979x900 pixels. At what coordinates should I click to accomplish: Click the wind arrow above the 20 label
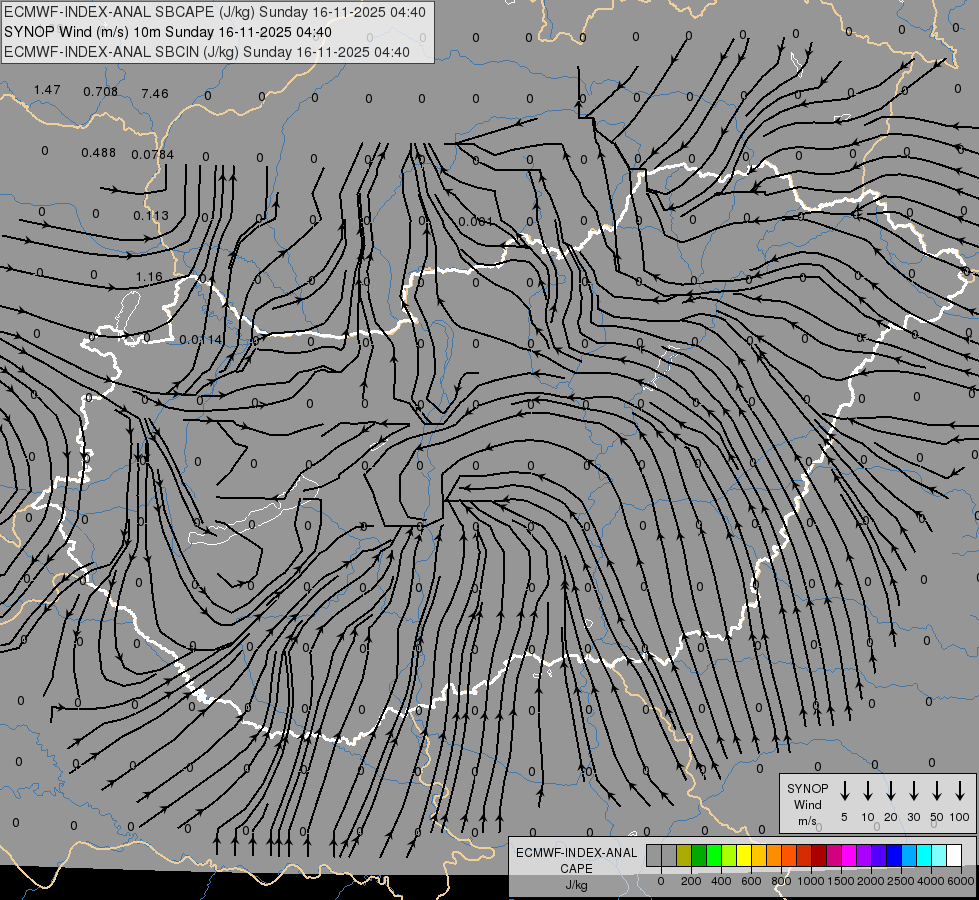click(x=891, y=791)
